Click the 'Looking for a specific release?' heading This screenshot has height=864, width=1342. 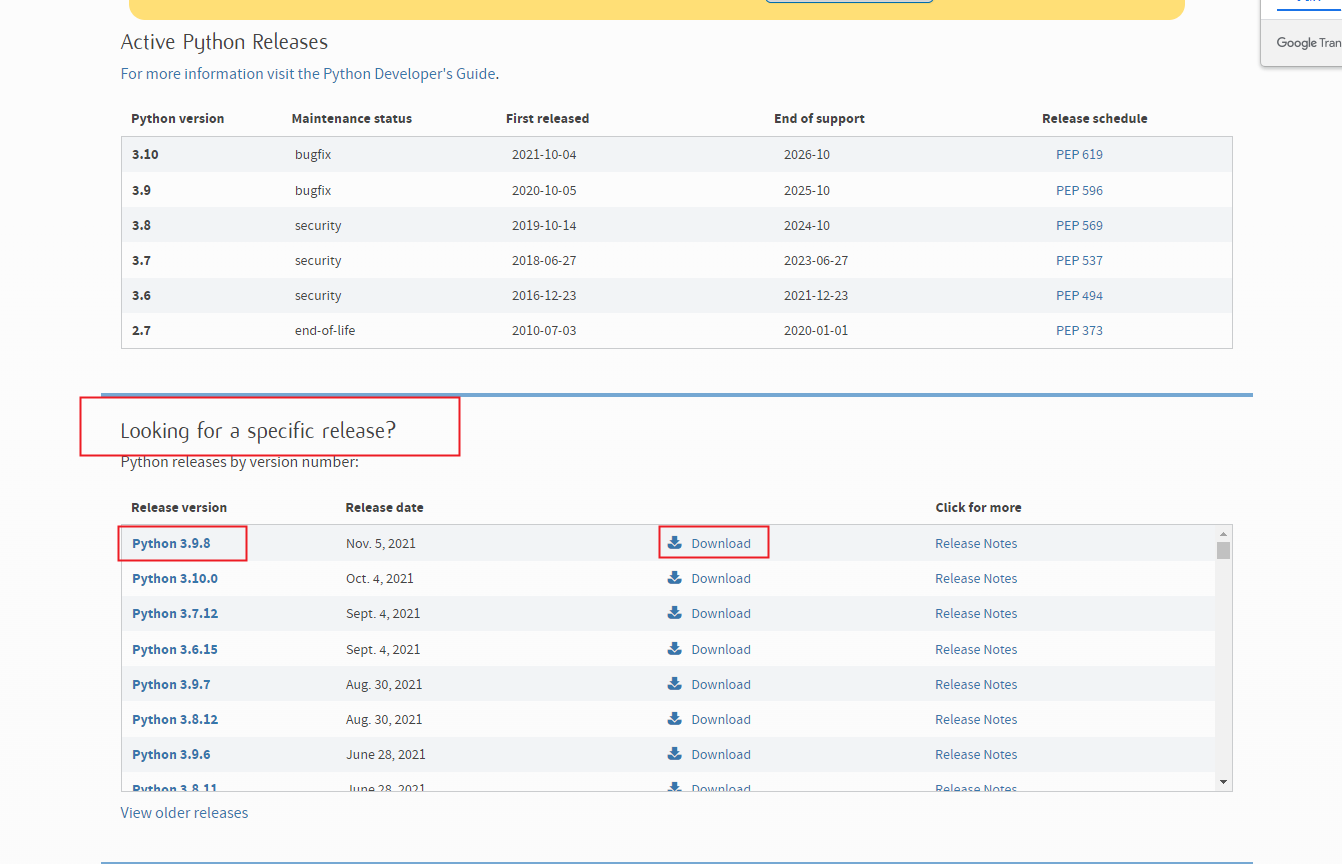coord(258,431)
